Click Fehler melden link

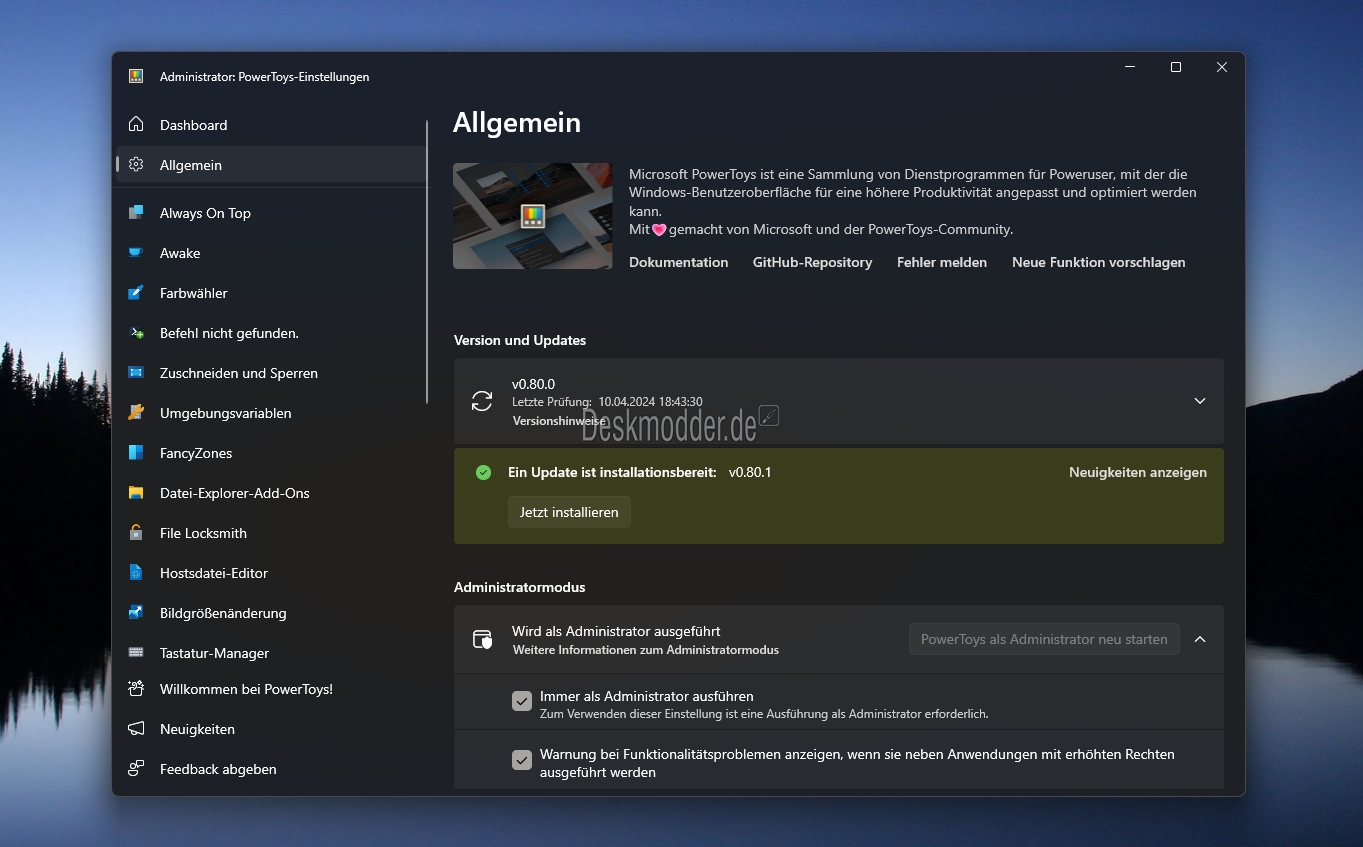(x=942, y=262)
